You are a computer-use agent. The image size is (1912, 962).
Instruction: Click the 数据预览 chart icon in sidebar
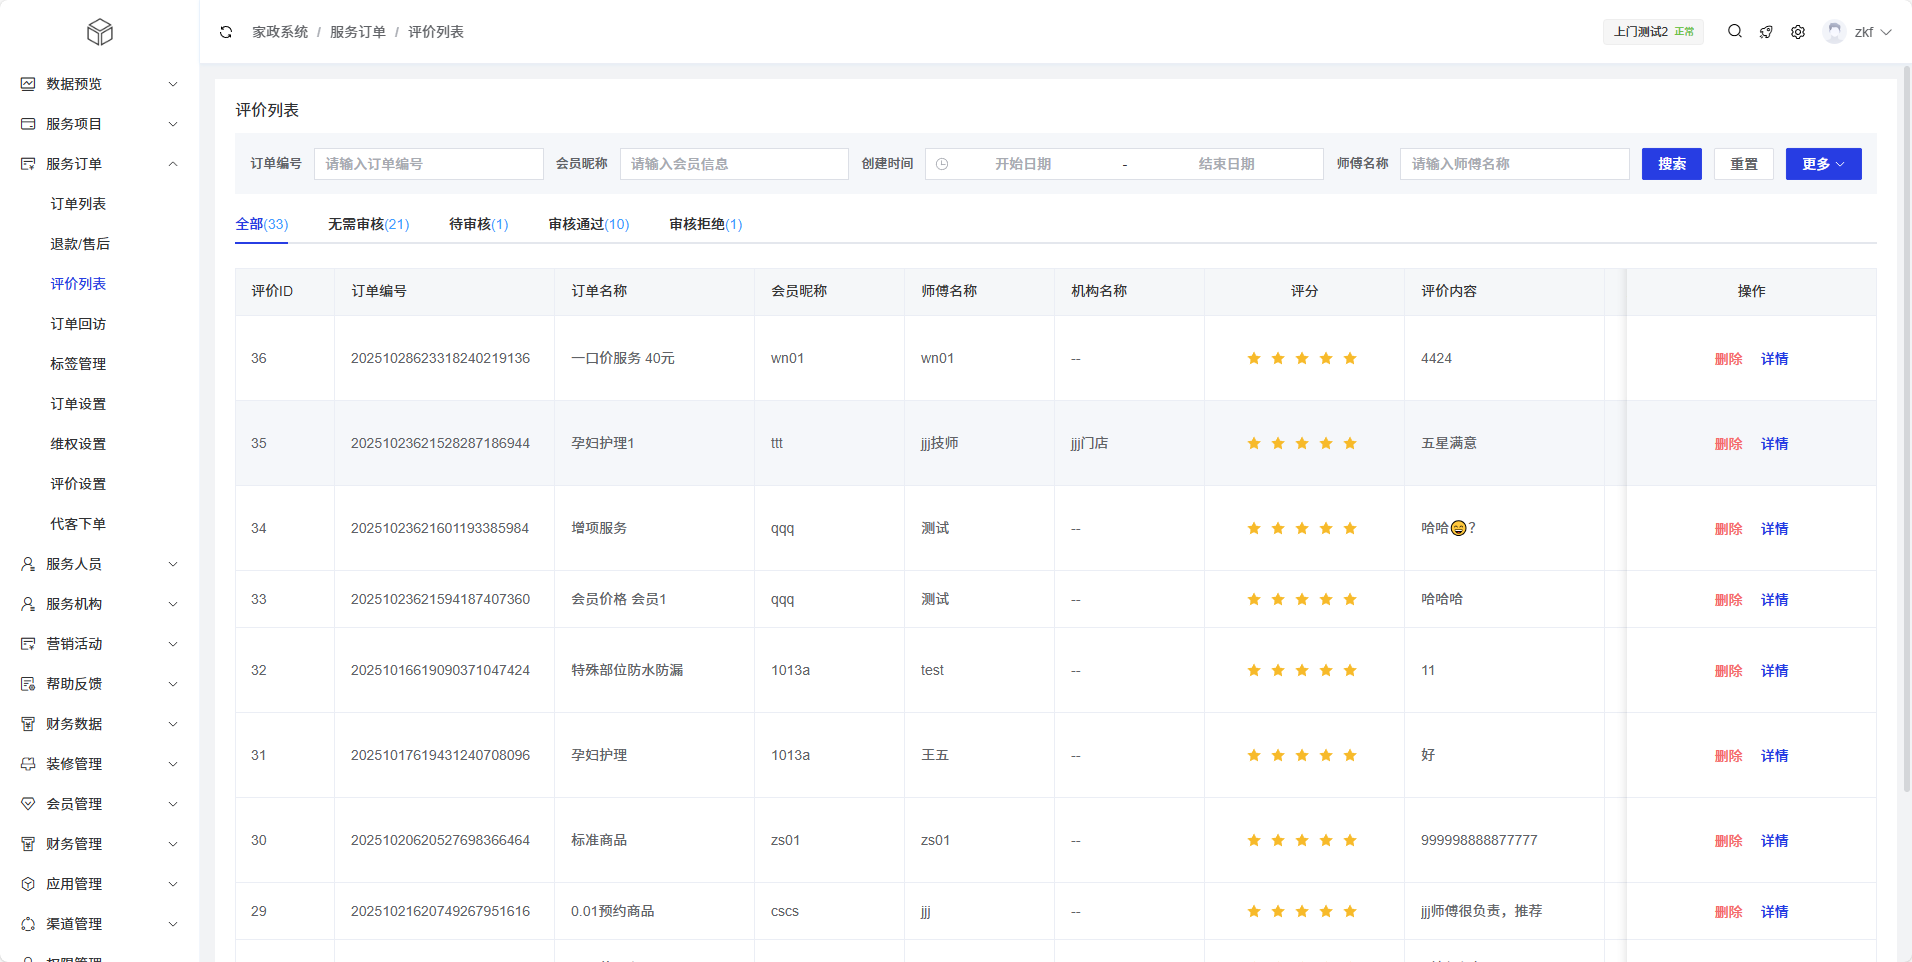[x=28, y=84]
